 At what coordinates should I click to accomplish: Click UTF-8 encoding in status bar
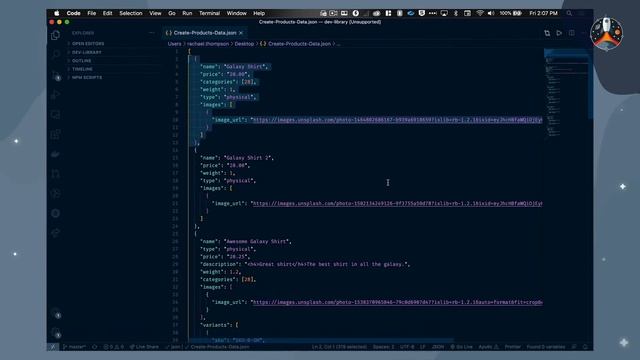pos(407,347)
